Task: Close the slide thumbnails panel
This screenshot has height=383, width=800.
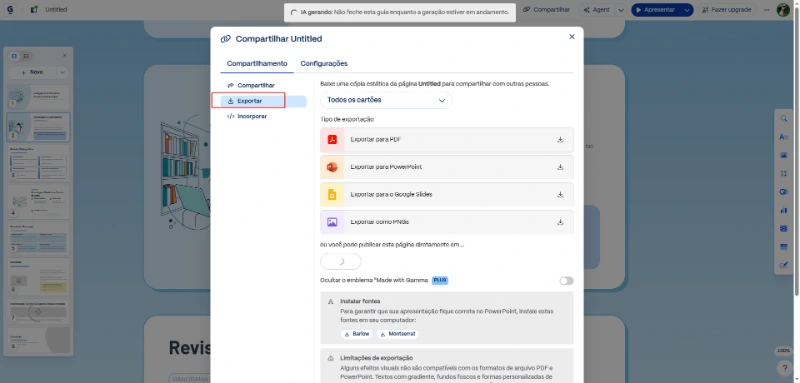Action: 64,56
